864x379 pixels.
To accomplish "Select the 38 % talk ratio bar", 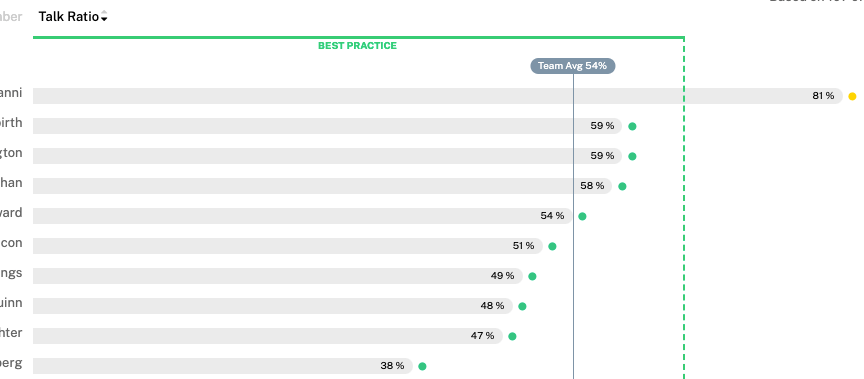I will click(223, 366).
